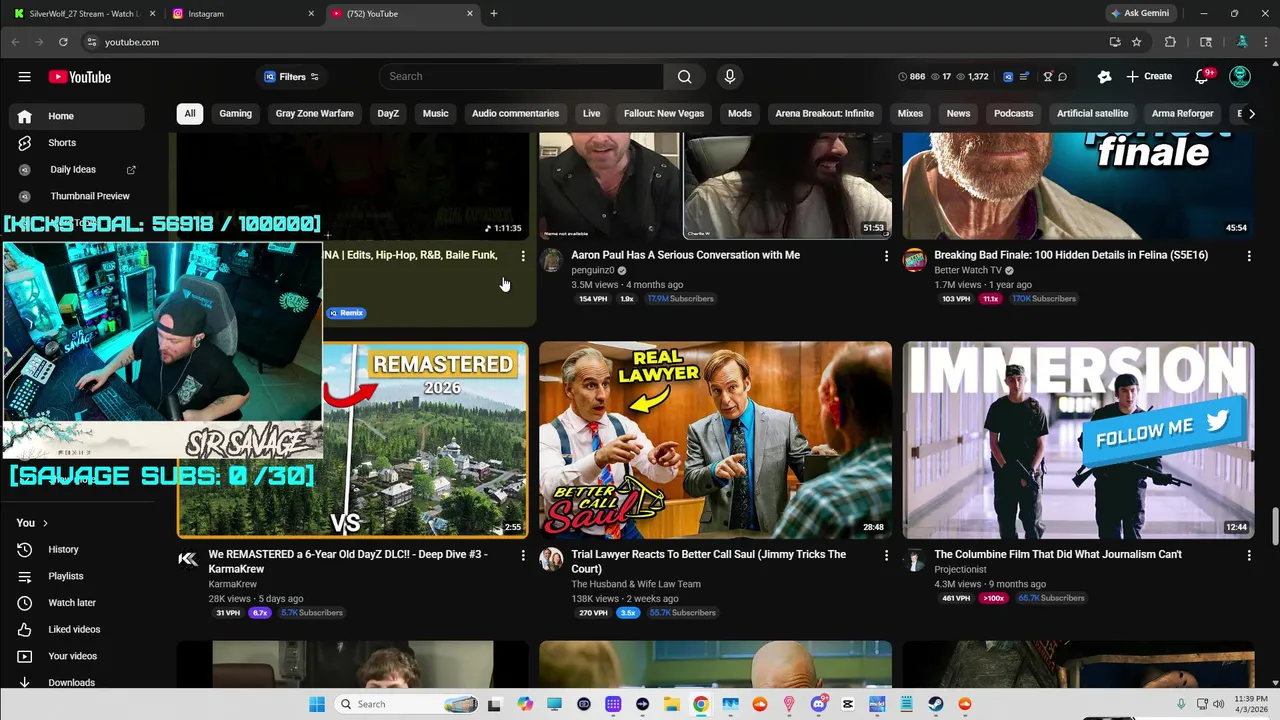Screen dimensions: 1280x720
Task: Open the Windows Start menu
Action: (x=316, y=704)
